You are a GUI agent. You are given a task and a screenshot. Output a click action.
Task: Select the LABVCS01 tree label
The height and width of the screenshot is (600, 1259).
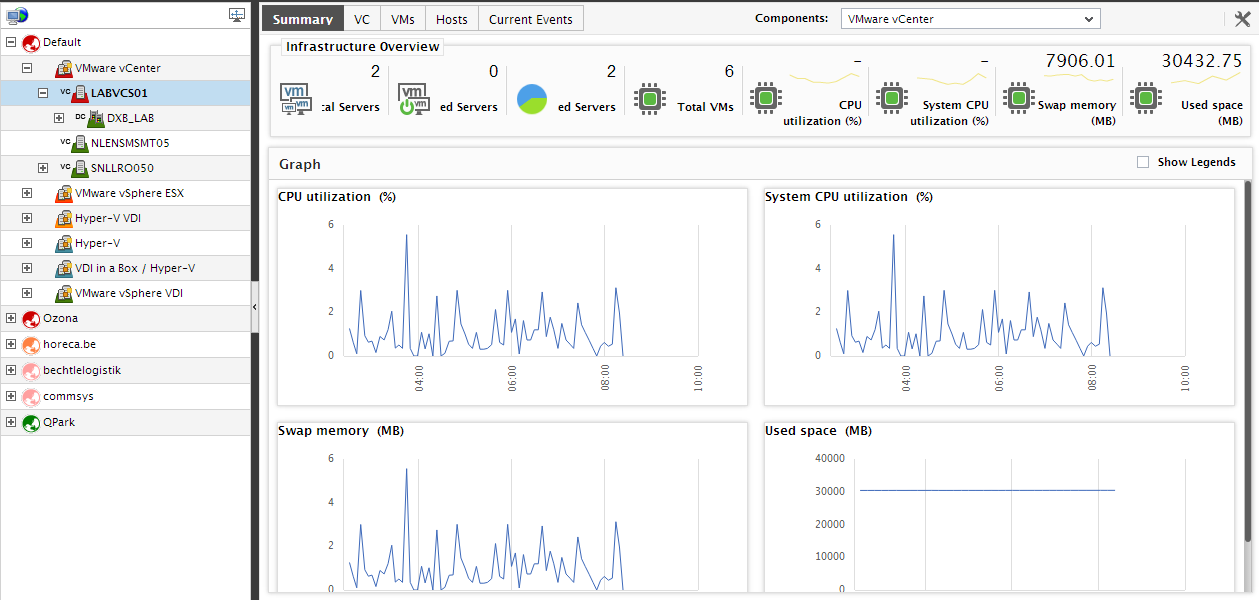pyautogui.click(x=119, y=94)
